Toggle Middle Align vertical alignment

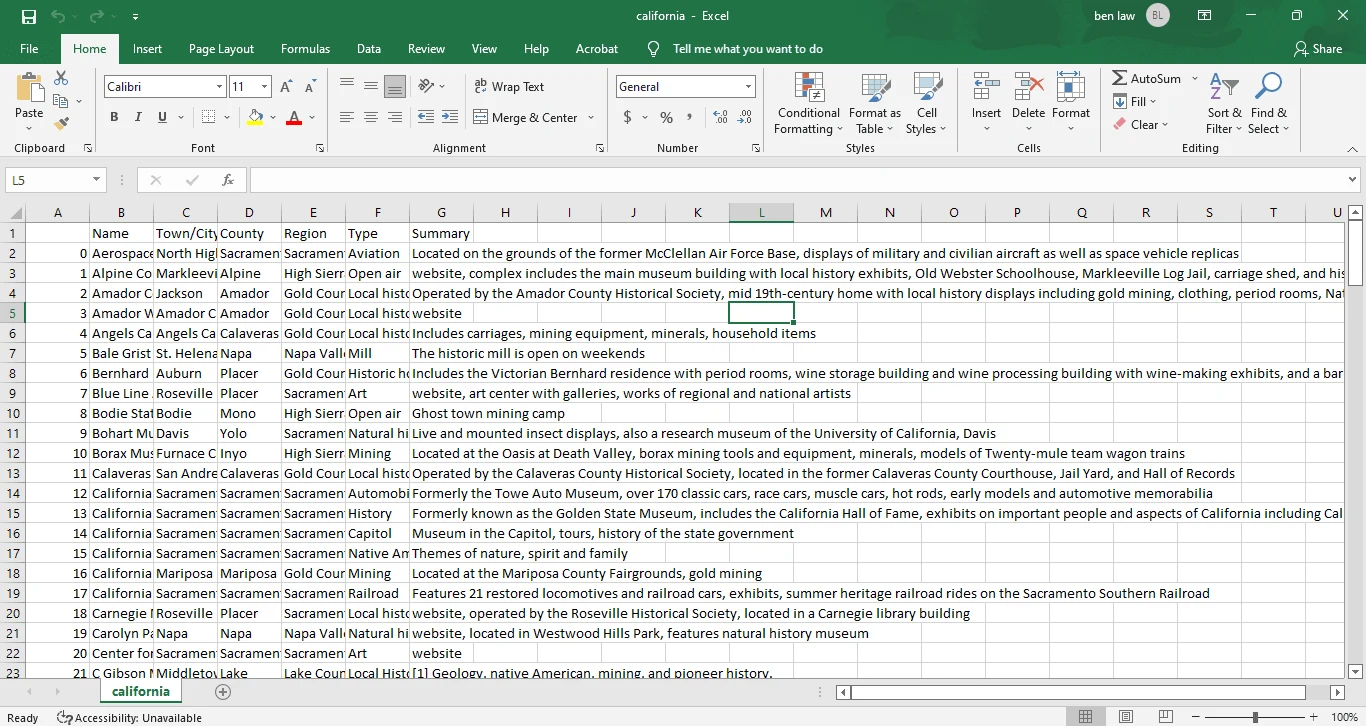pyautogui.click(x=371, y=86)
